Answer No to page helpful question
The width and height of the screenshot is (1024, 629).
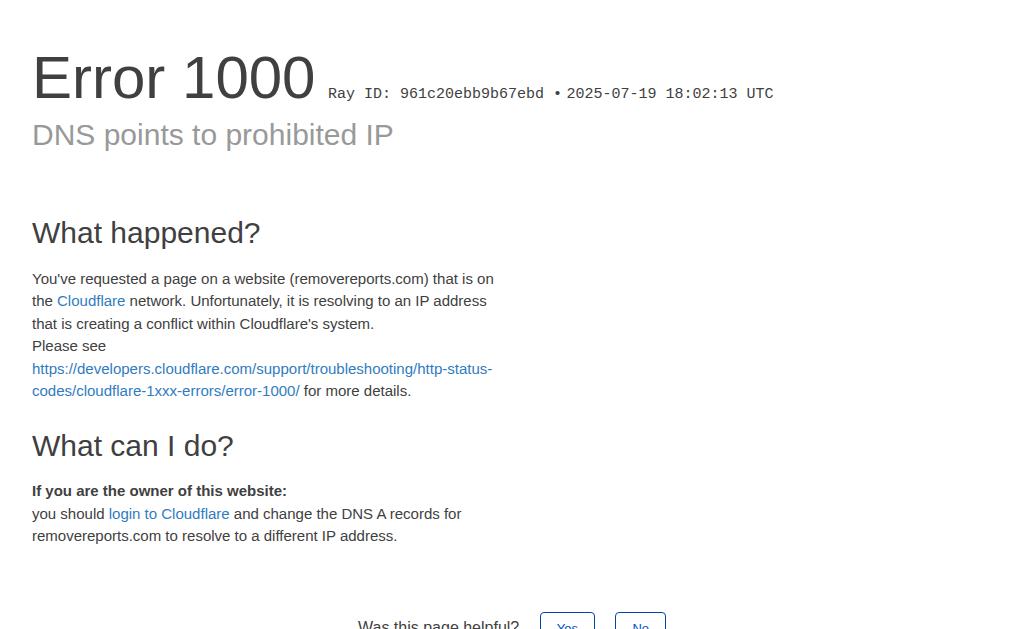click(x=640, y=621)
